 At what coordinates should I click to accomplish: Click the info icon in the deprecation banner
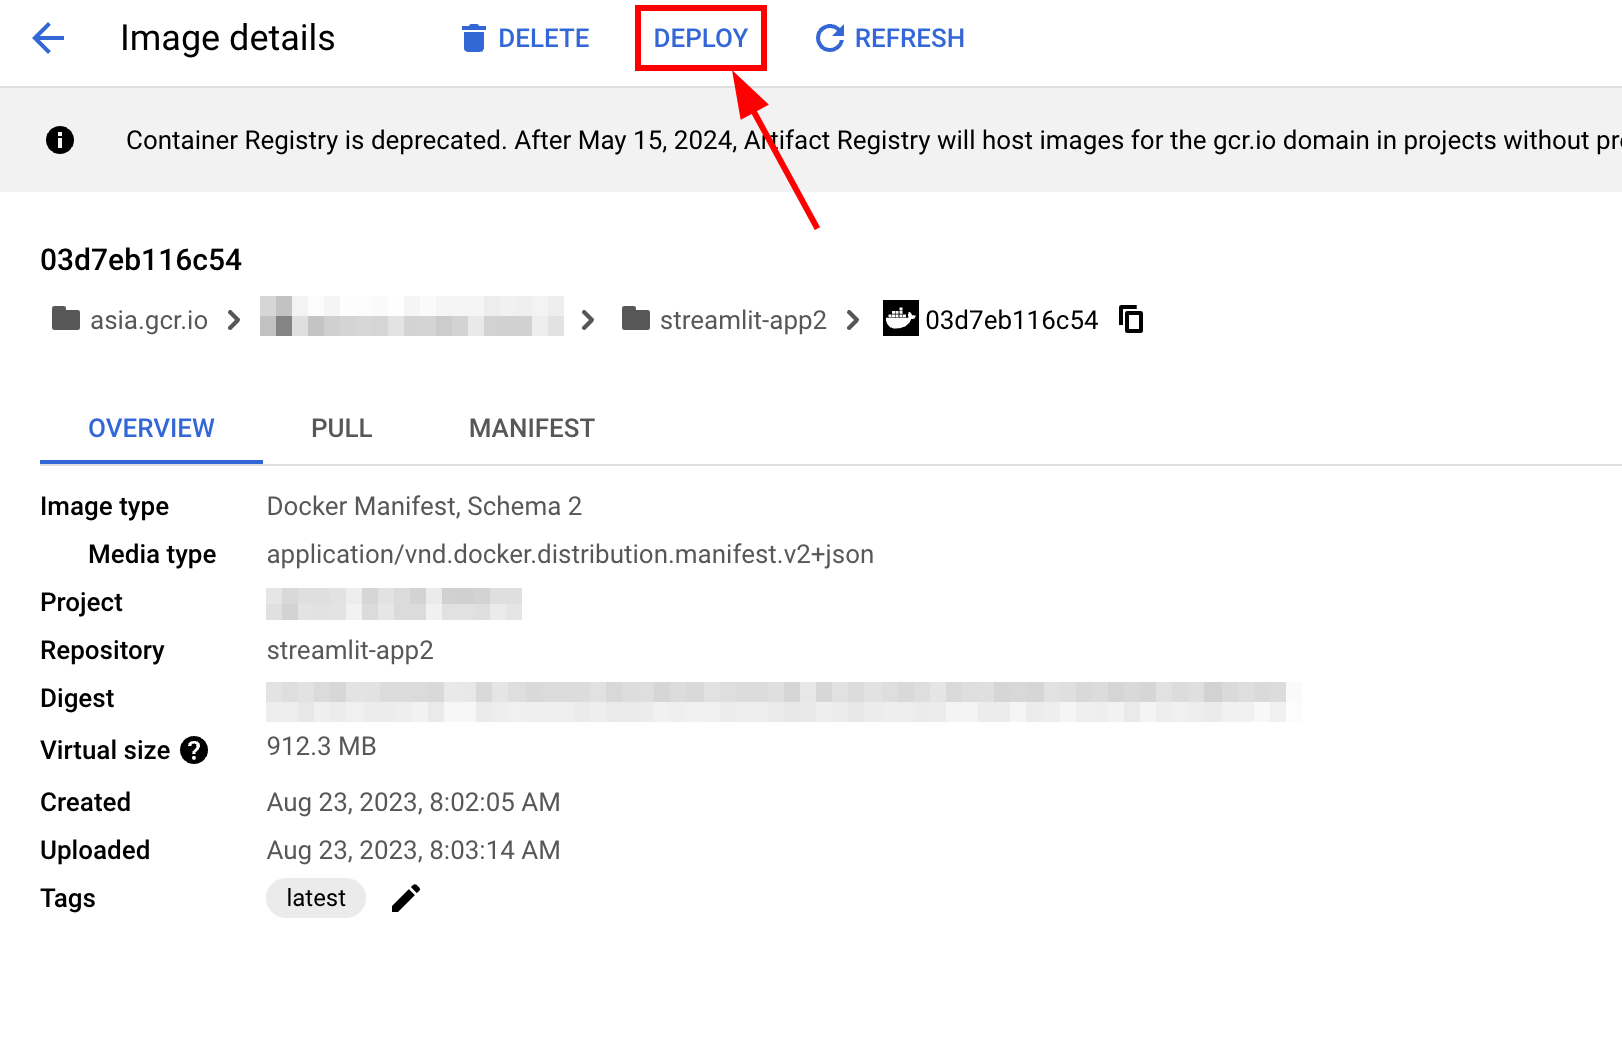point(60,140)
